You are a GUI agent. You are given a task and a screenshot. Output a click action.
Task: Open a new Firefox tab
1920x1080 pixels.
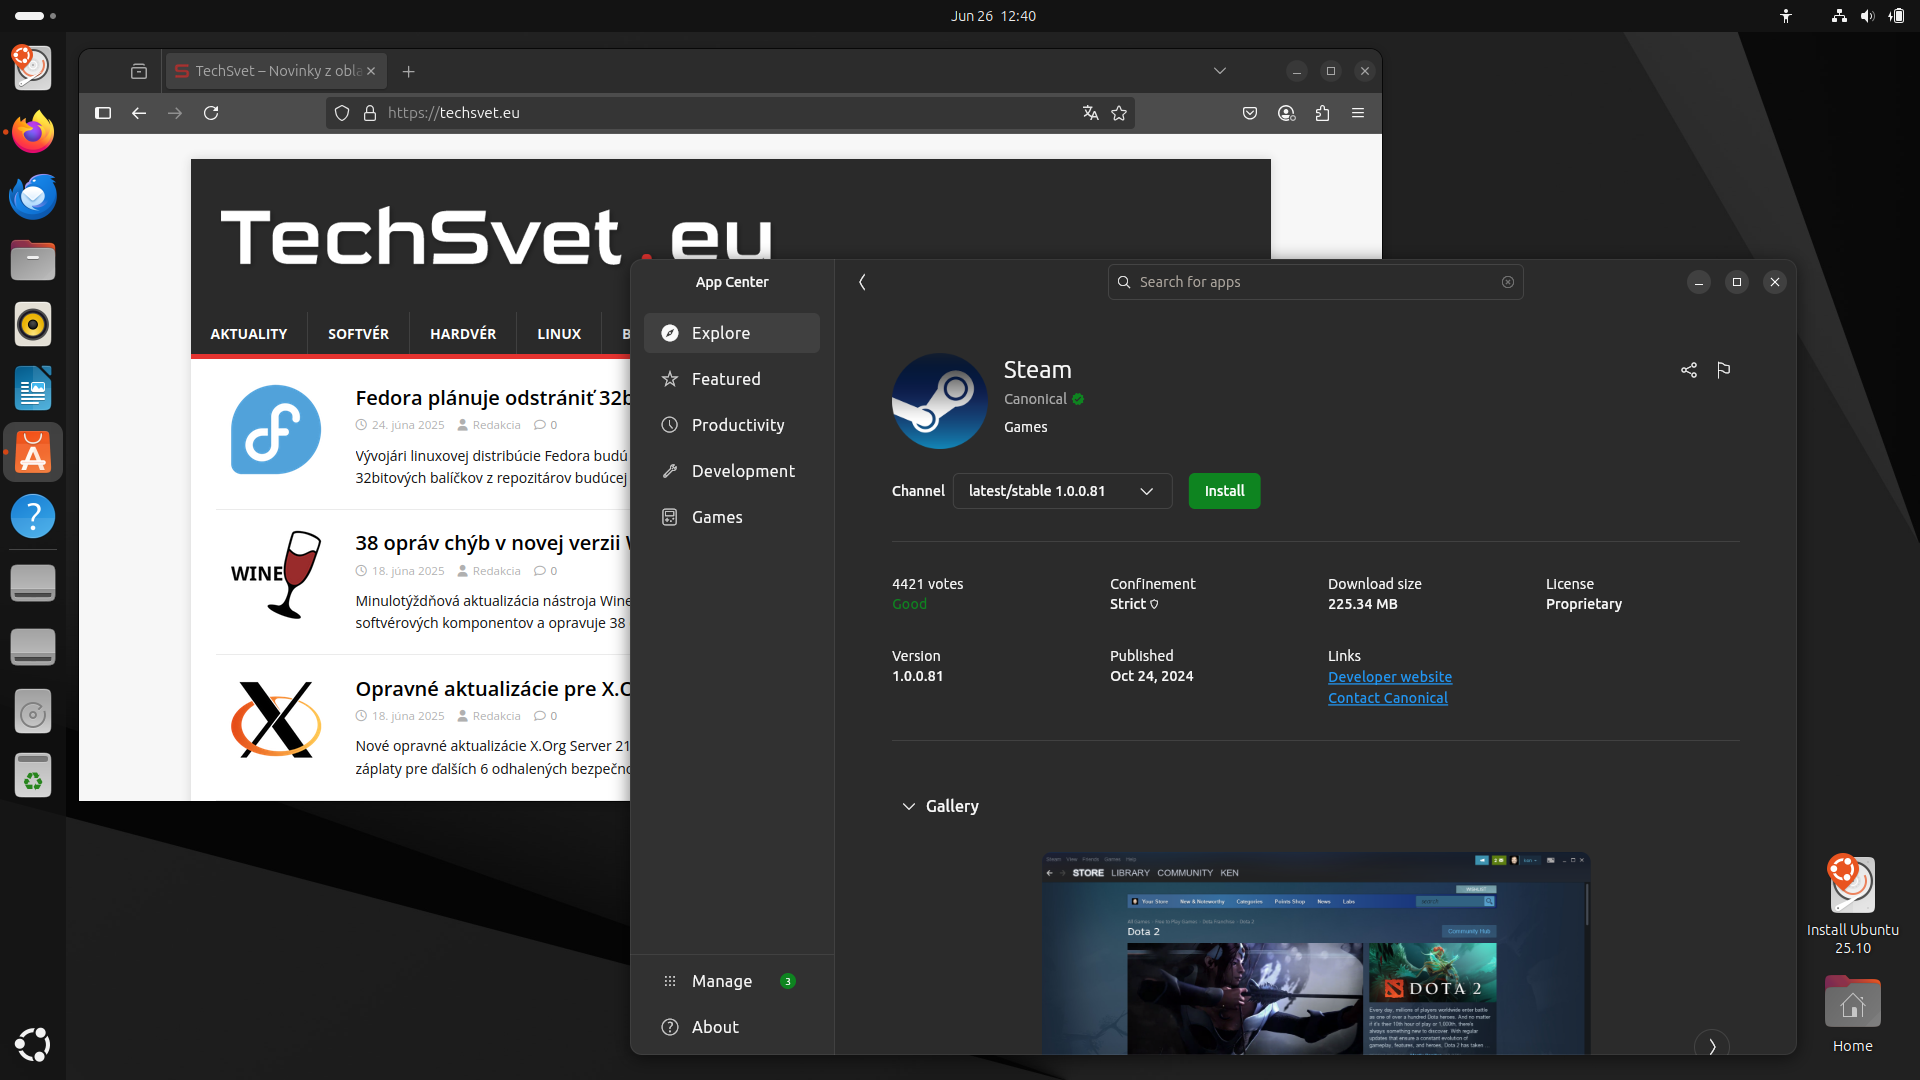[x=408, y=71]
